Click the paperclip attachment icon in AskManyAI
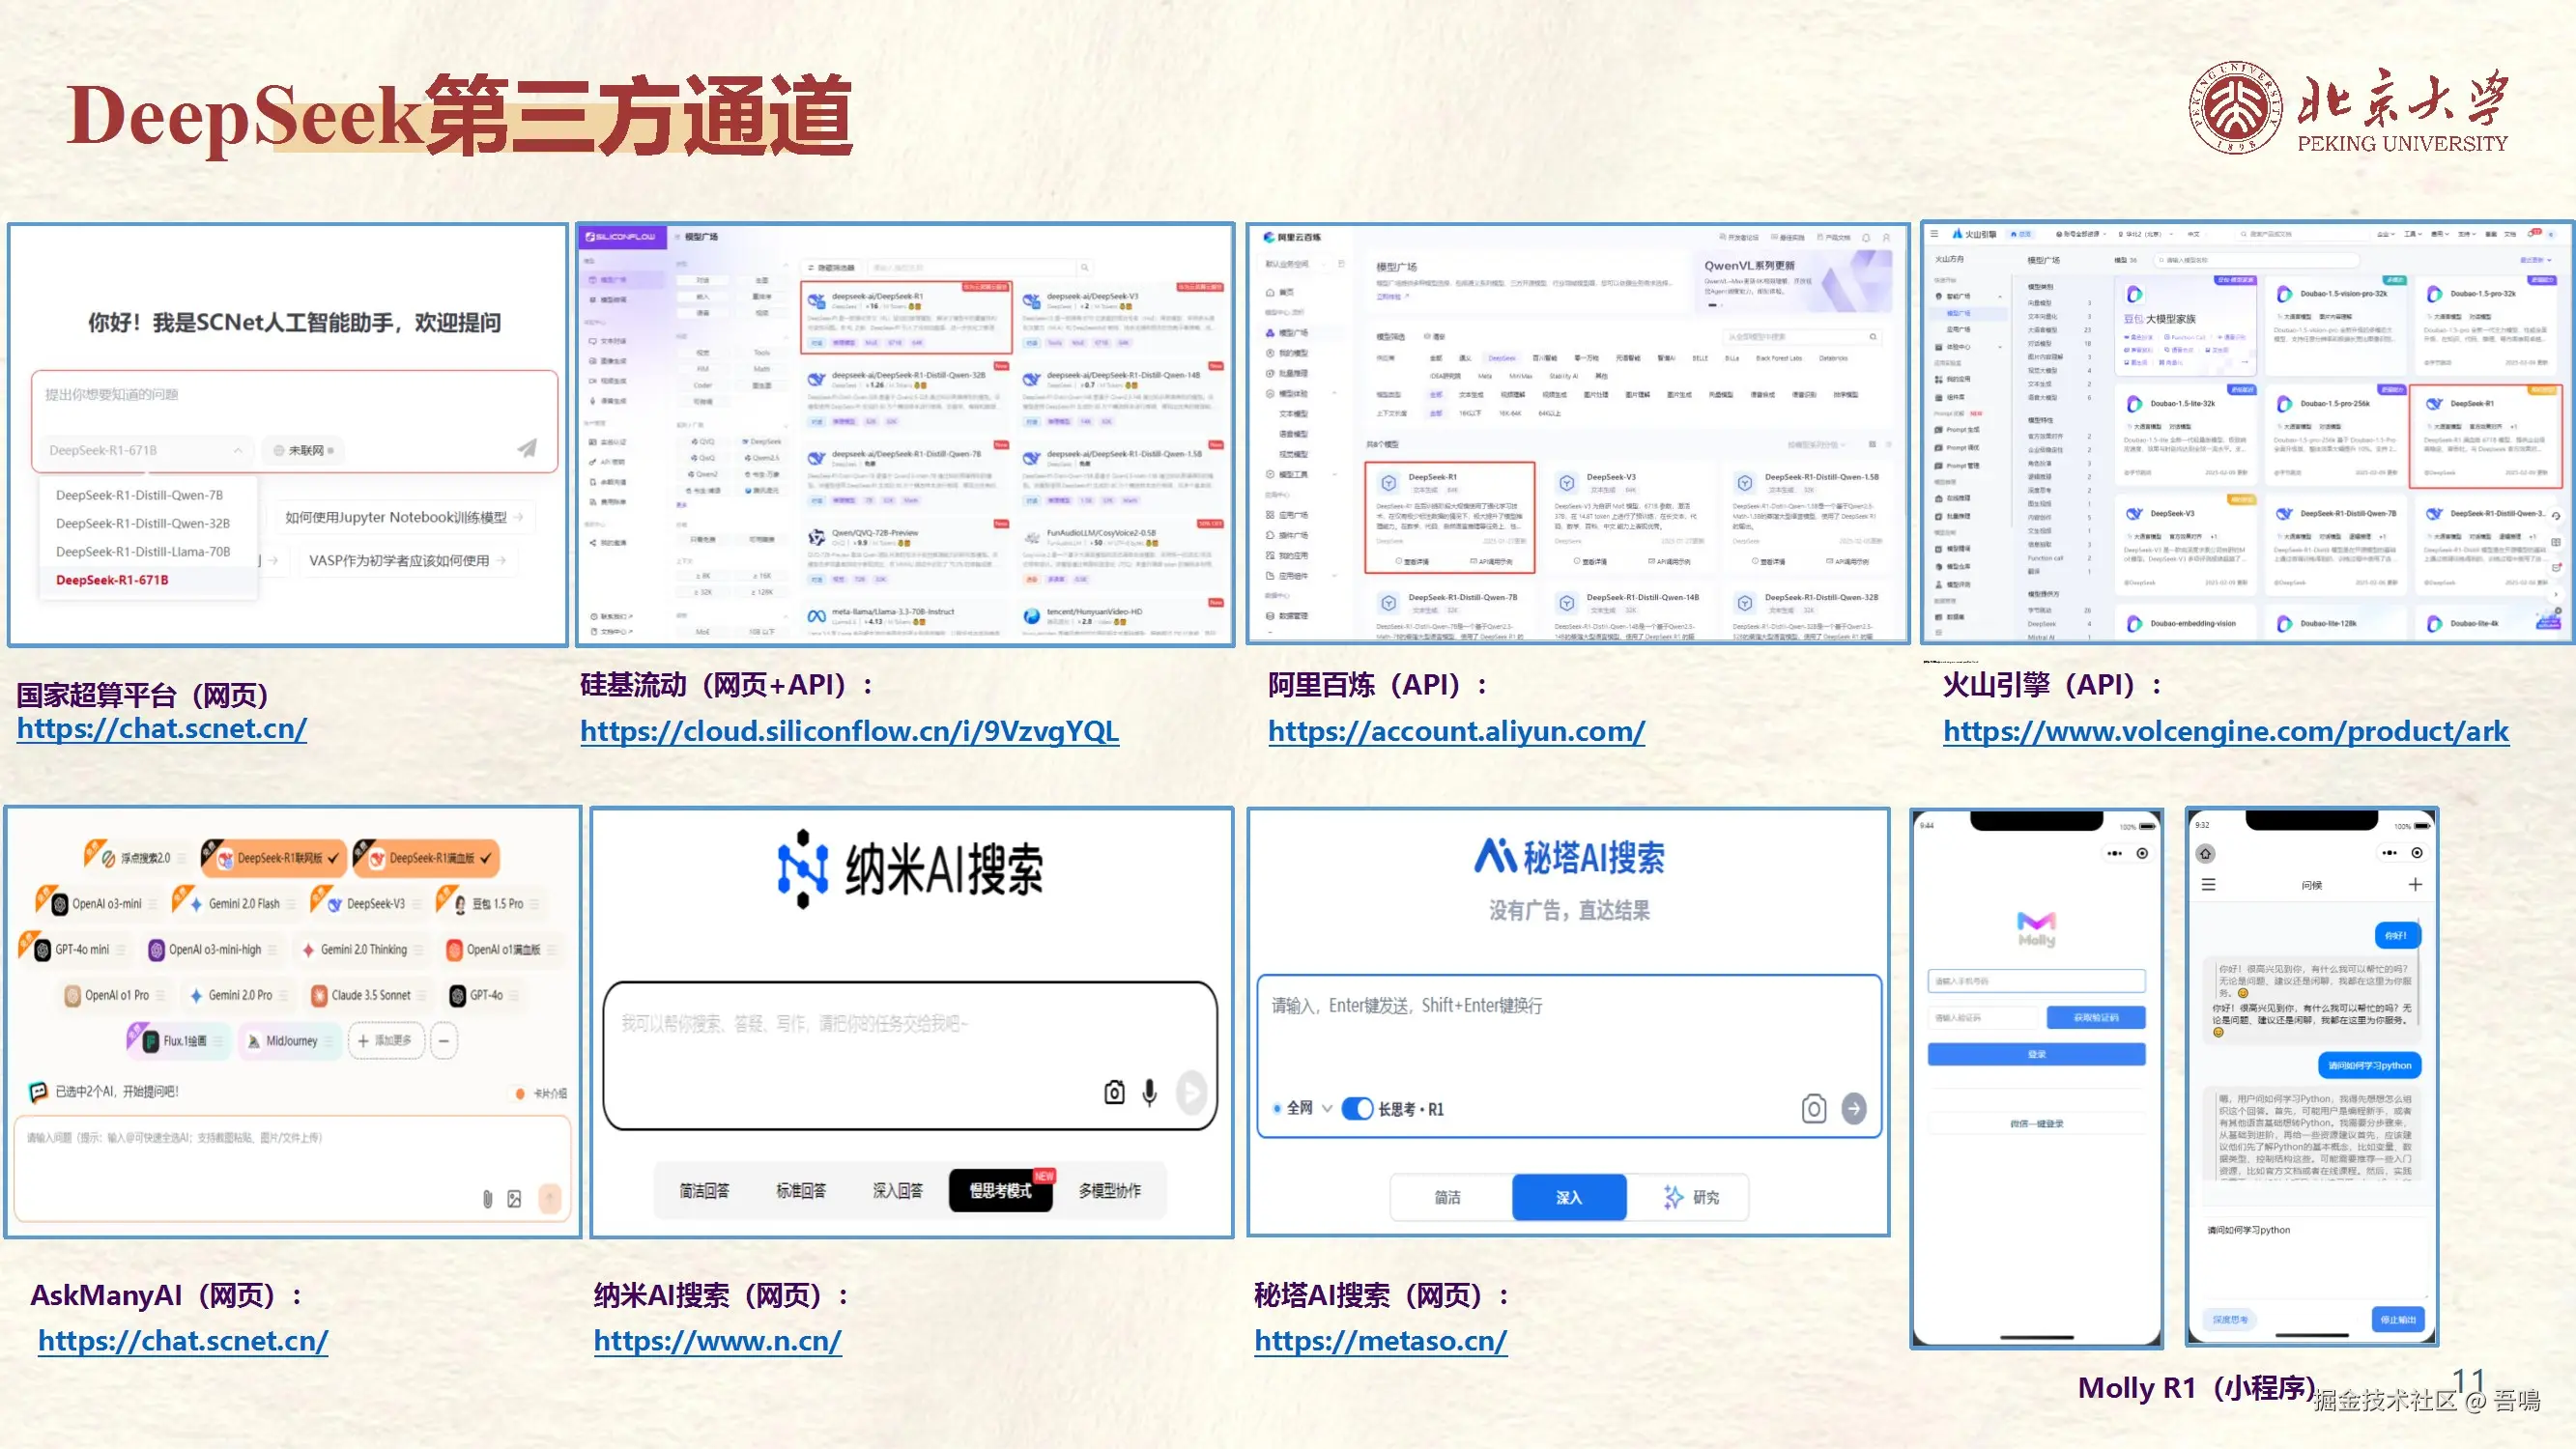 click(x=487, y=1198)
